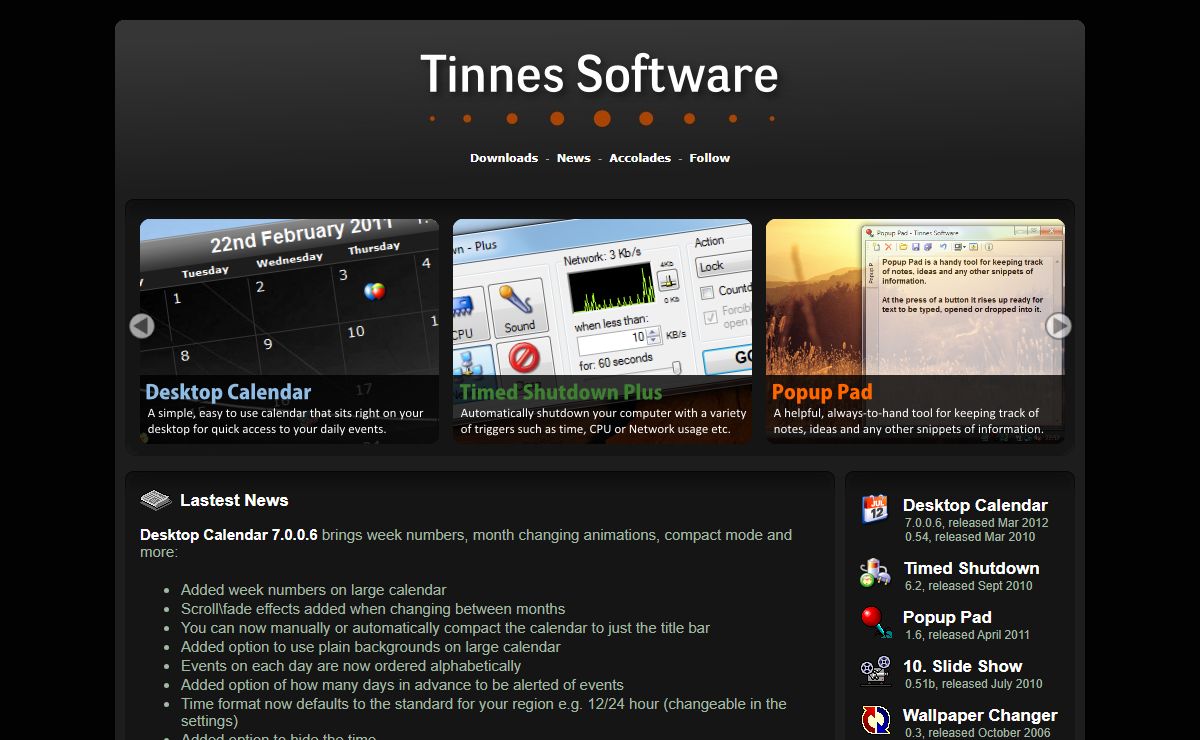Click the orange Popup Pad carousel heading

(822, 392)
